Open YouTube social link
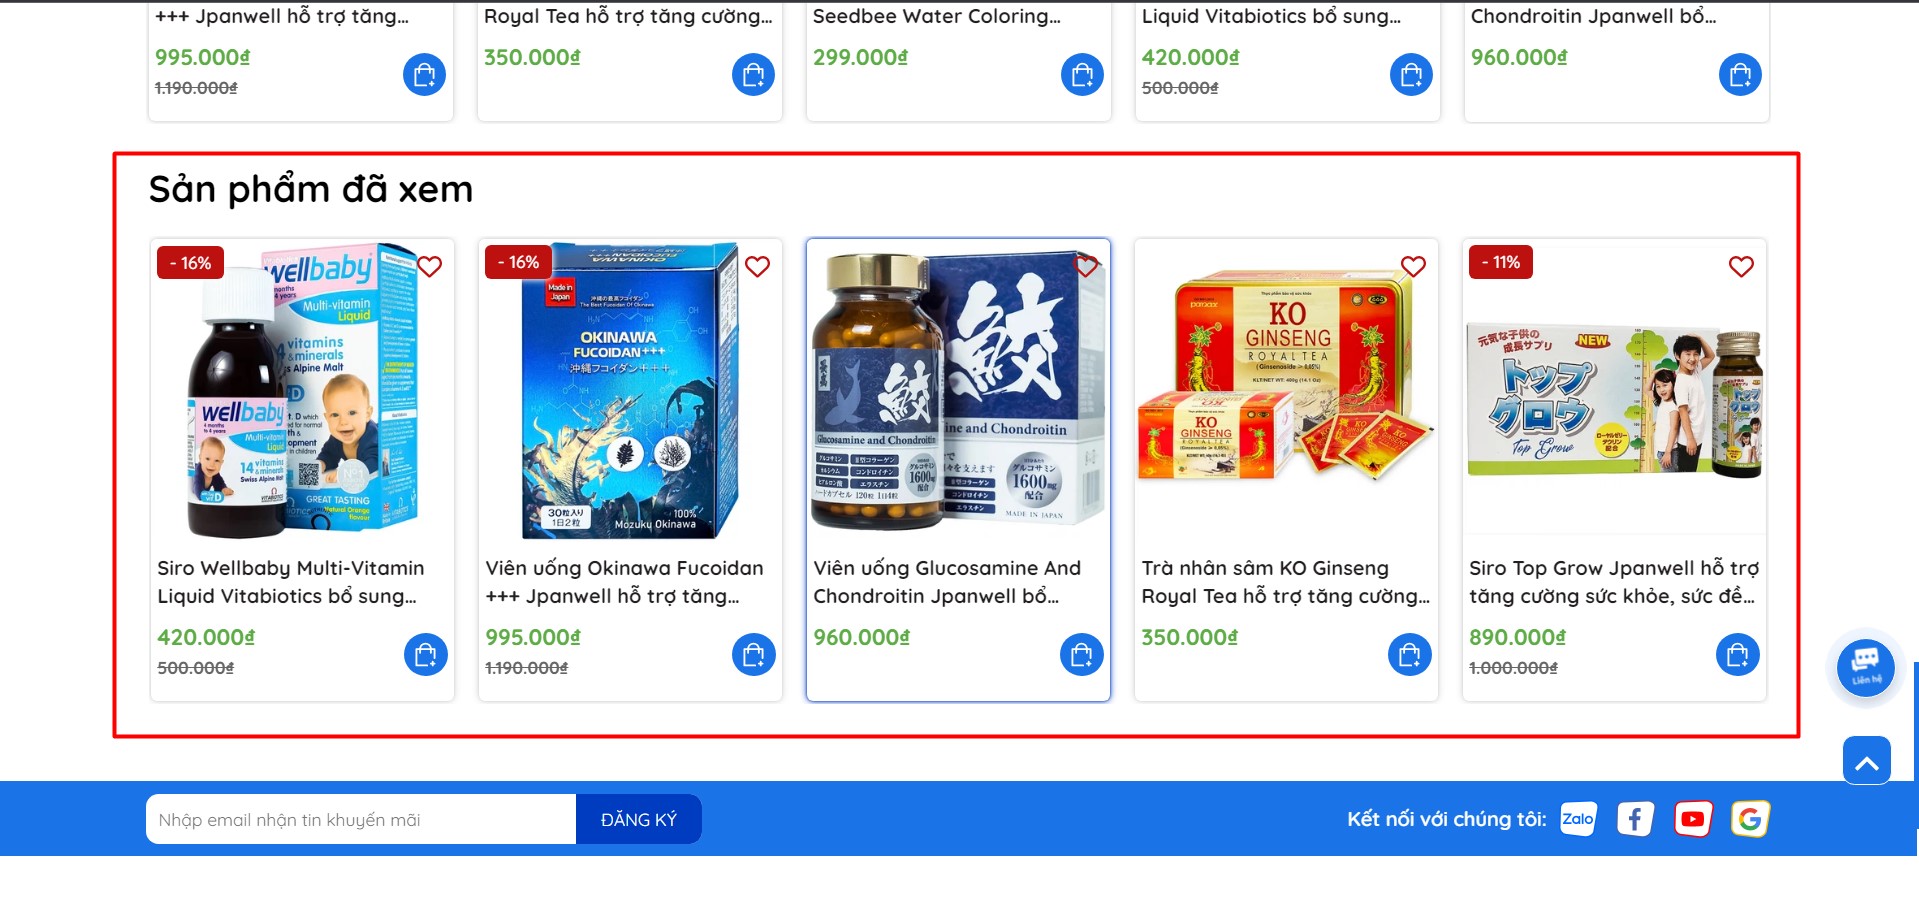 (1693, 819)
